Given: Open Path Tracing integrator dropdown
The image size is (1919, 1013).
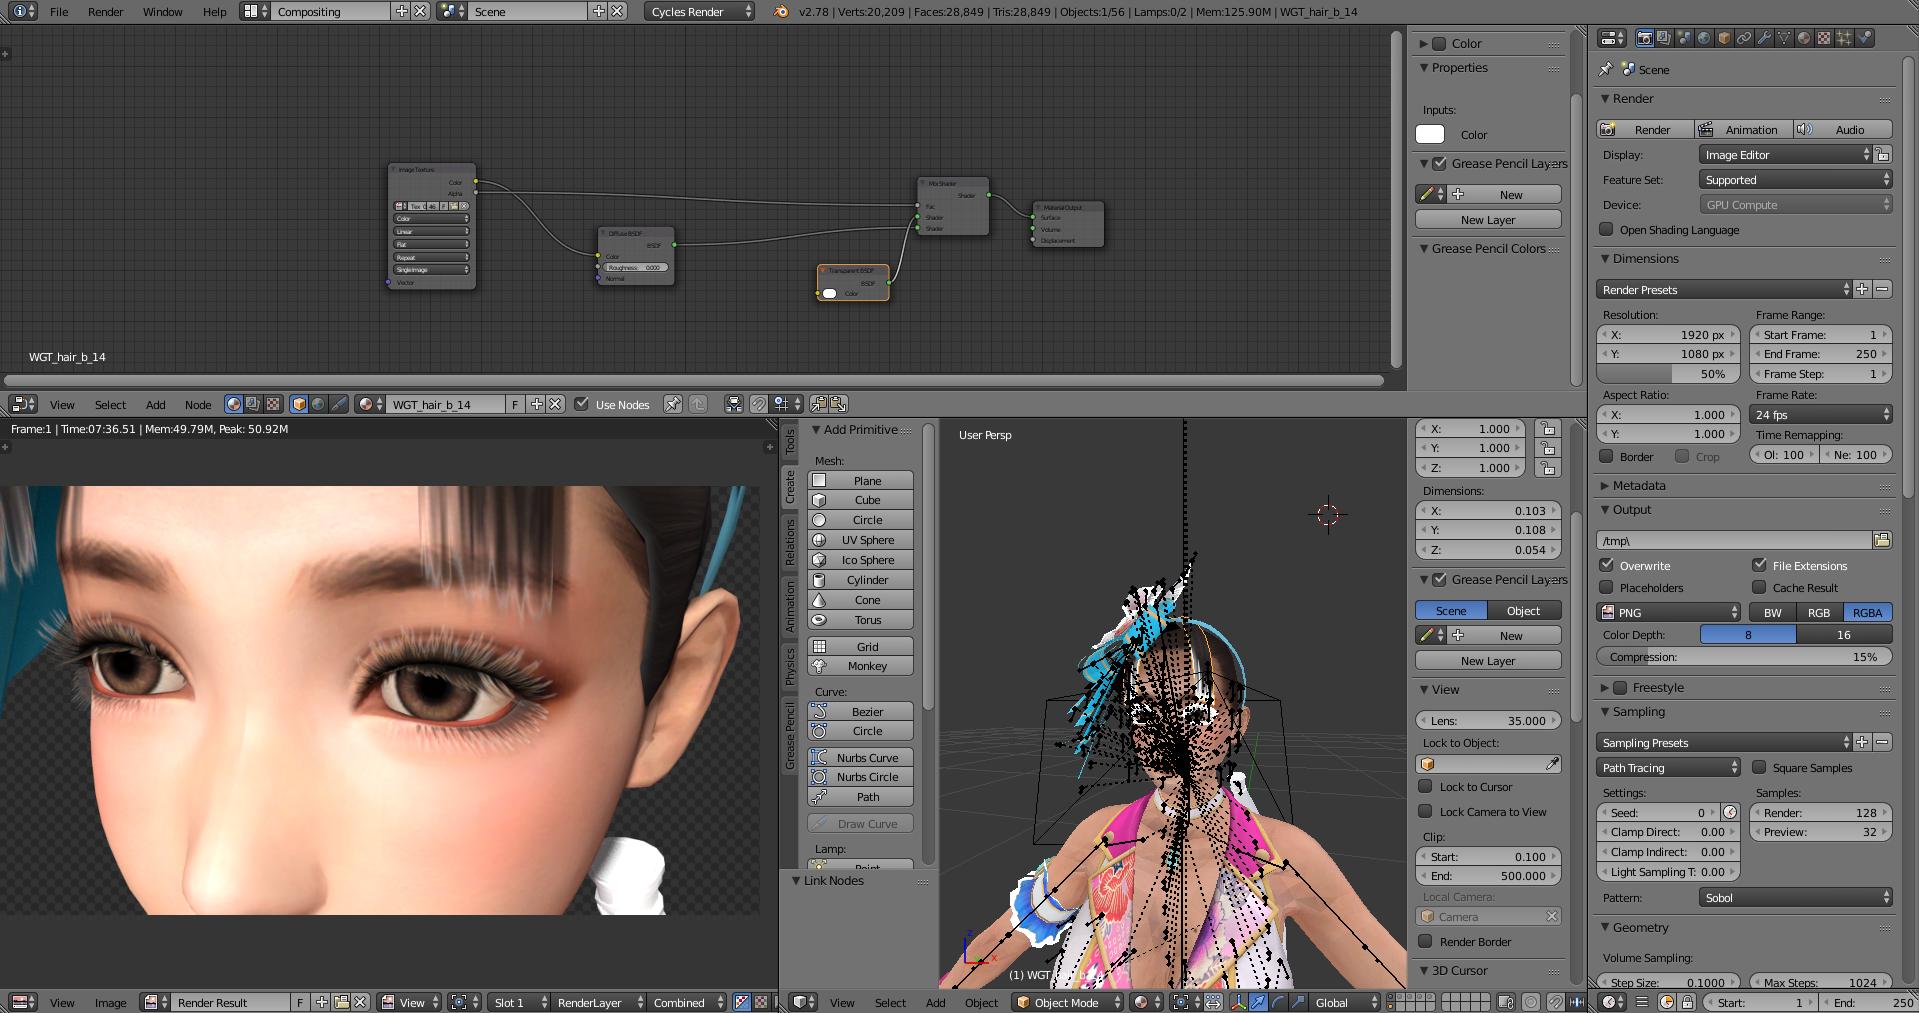Looking at the screenshot, I should pyautogui.click(x=1669, y=767).
